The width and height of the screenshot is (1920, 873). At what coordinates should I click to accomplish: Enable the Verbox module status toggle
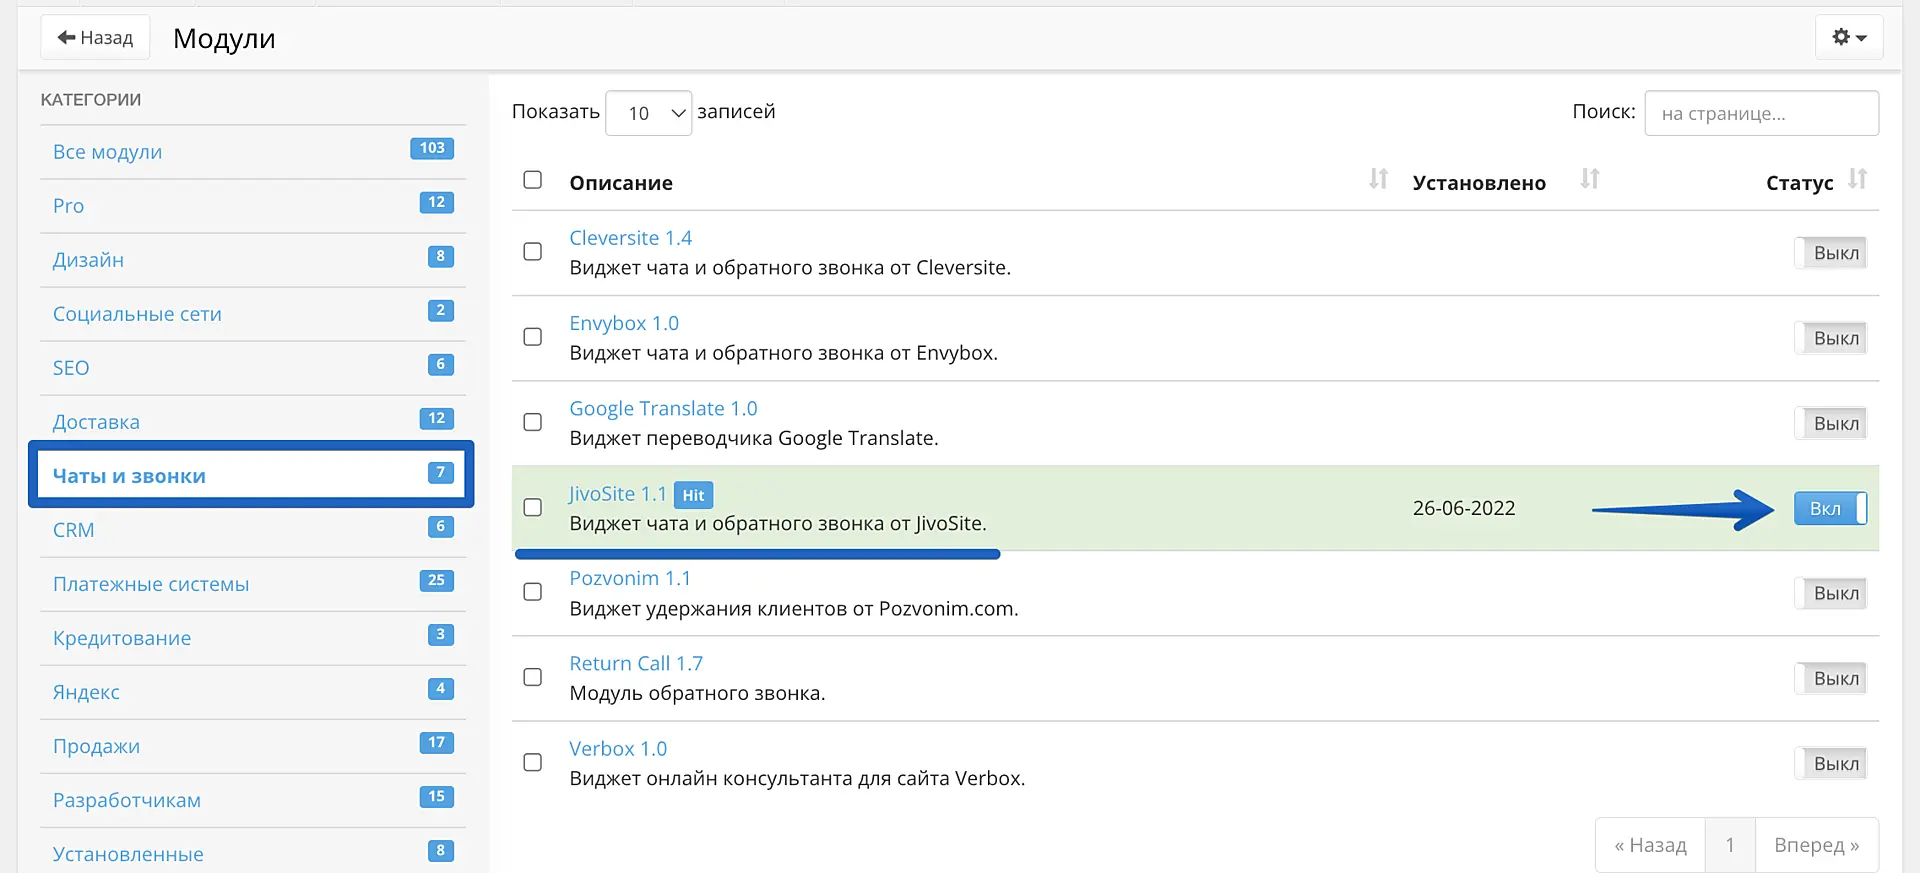pyautogui.click(x=1830, y=763)
